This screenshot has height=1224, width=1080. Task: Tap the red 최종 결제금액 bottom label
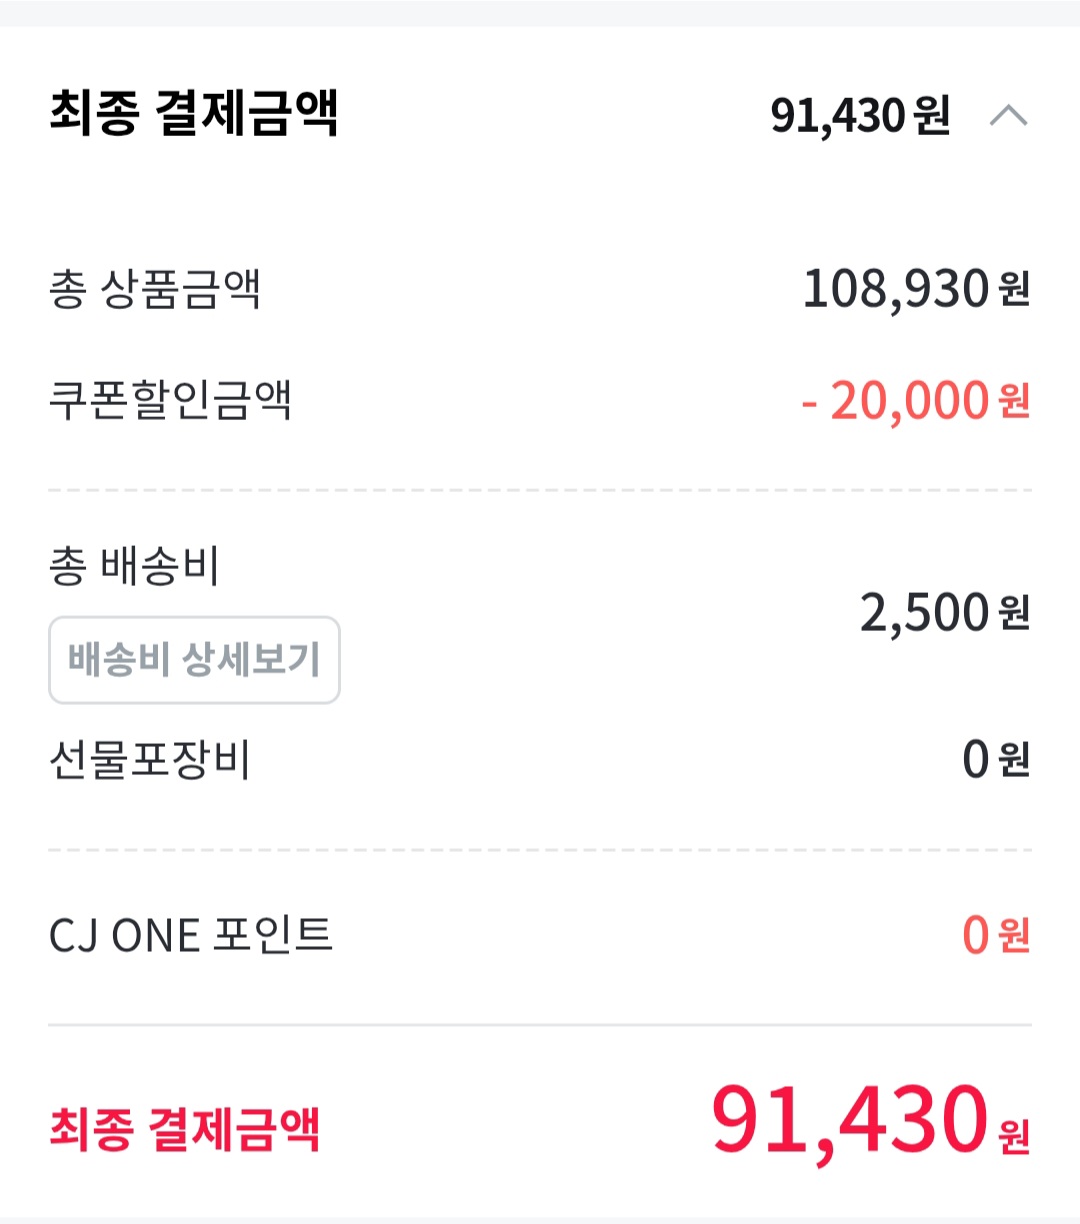(185, 1130)
